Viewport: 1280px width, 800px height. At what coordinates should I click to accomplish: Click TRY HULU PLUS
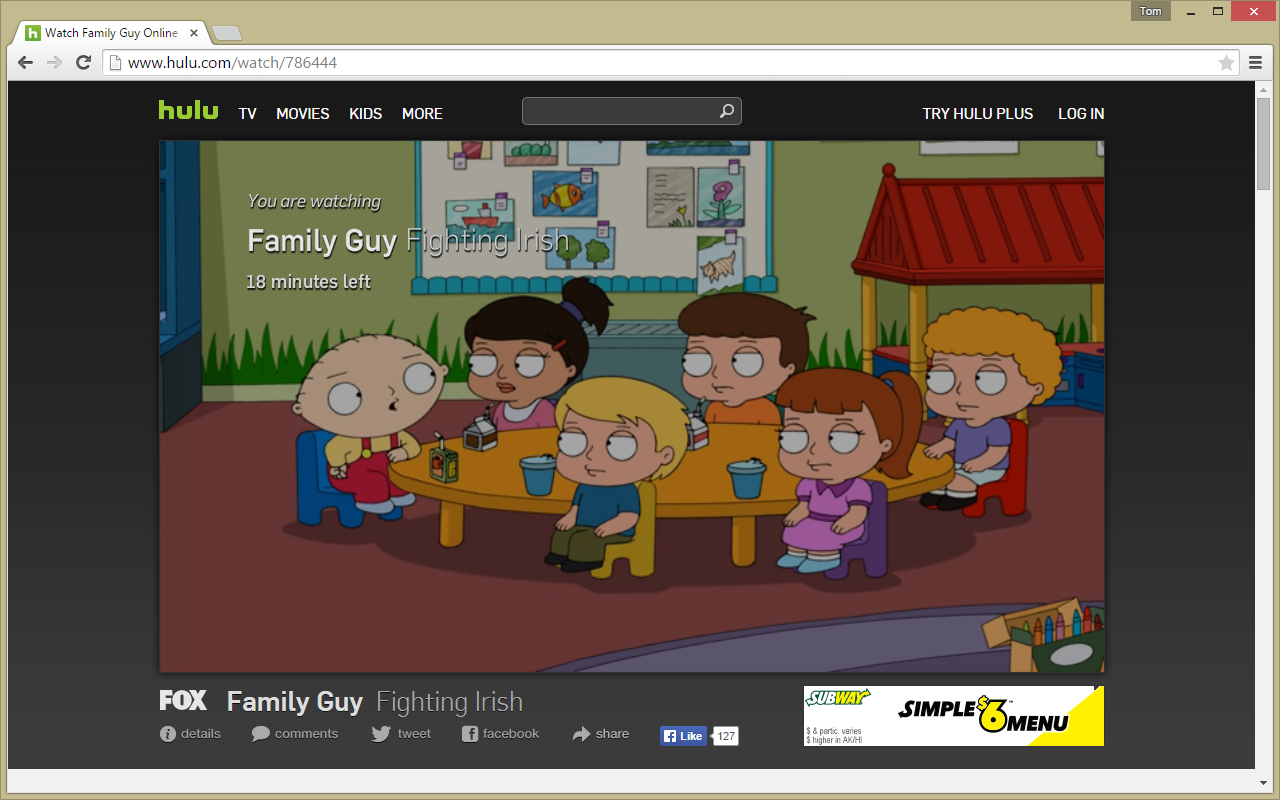978,114
